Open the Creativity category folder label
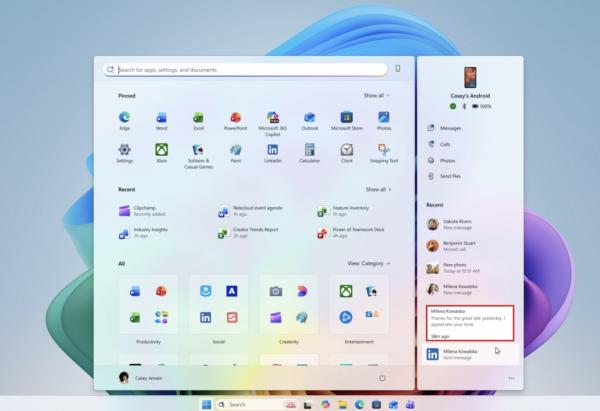Viewport: 600px width, 411px height. coord(289,342)
